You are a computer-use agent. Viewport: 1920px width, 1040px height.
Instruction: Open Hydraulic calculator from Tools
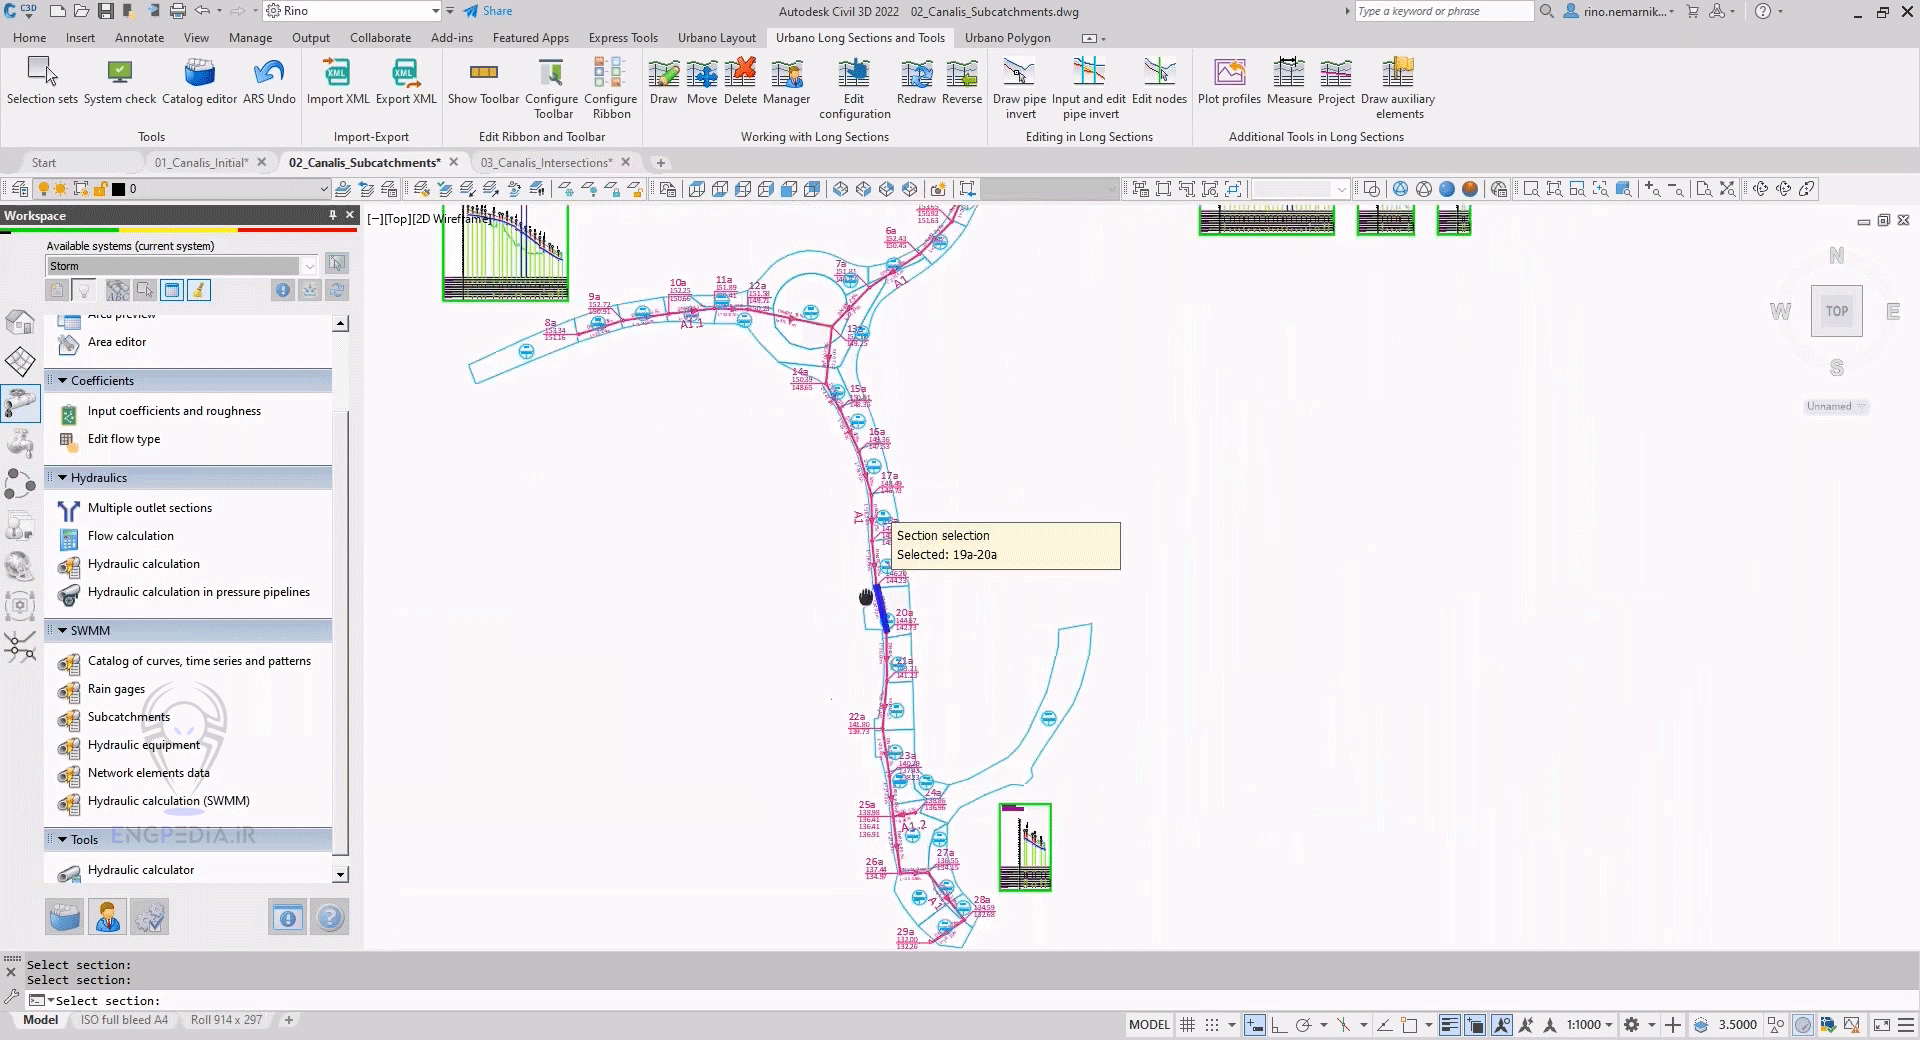coord(140,870)
